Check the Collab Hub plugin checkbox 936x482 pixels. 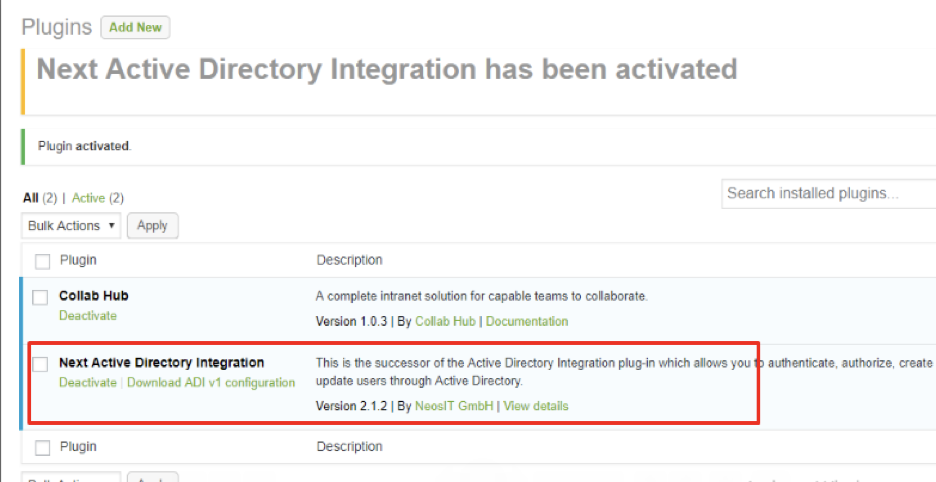pyautogui.click(x=40, y=297)
